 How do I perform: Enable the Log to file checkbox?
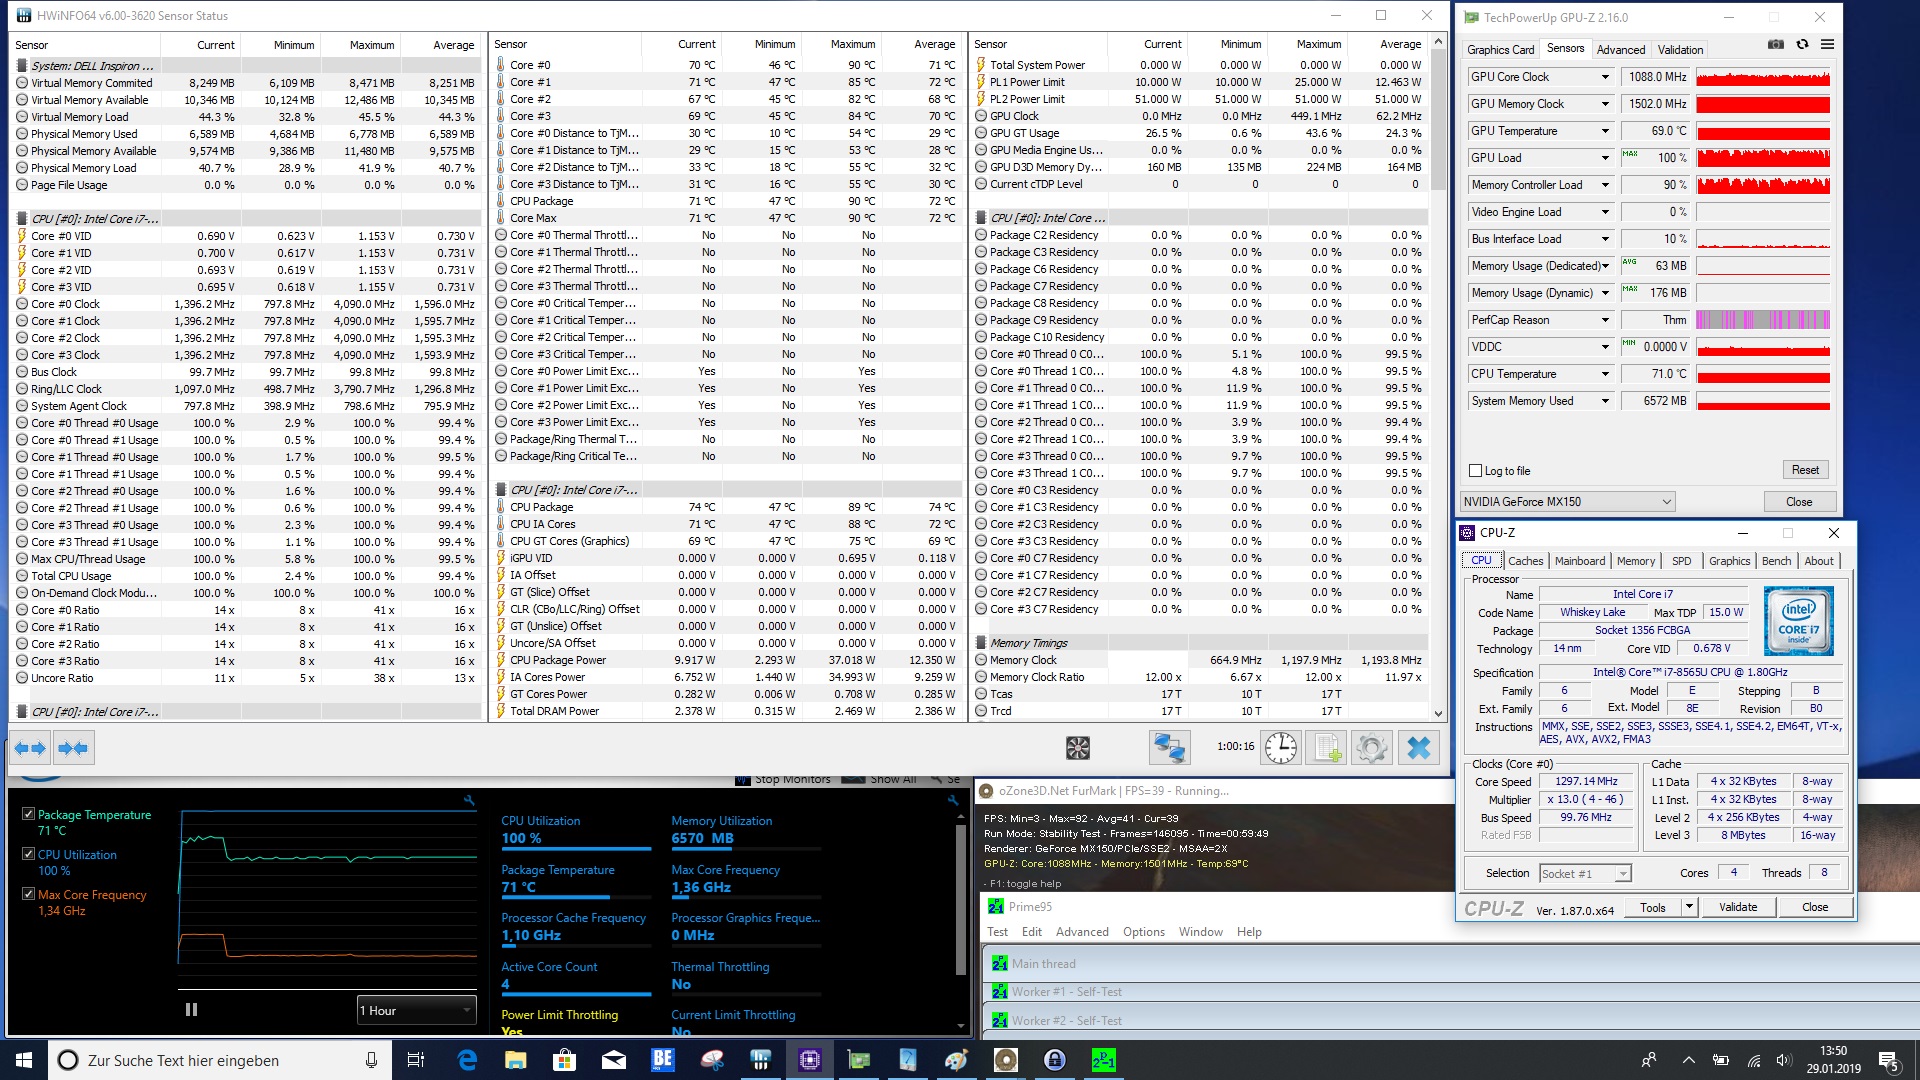pyautogui.click(x=1475, y=471)
